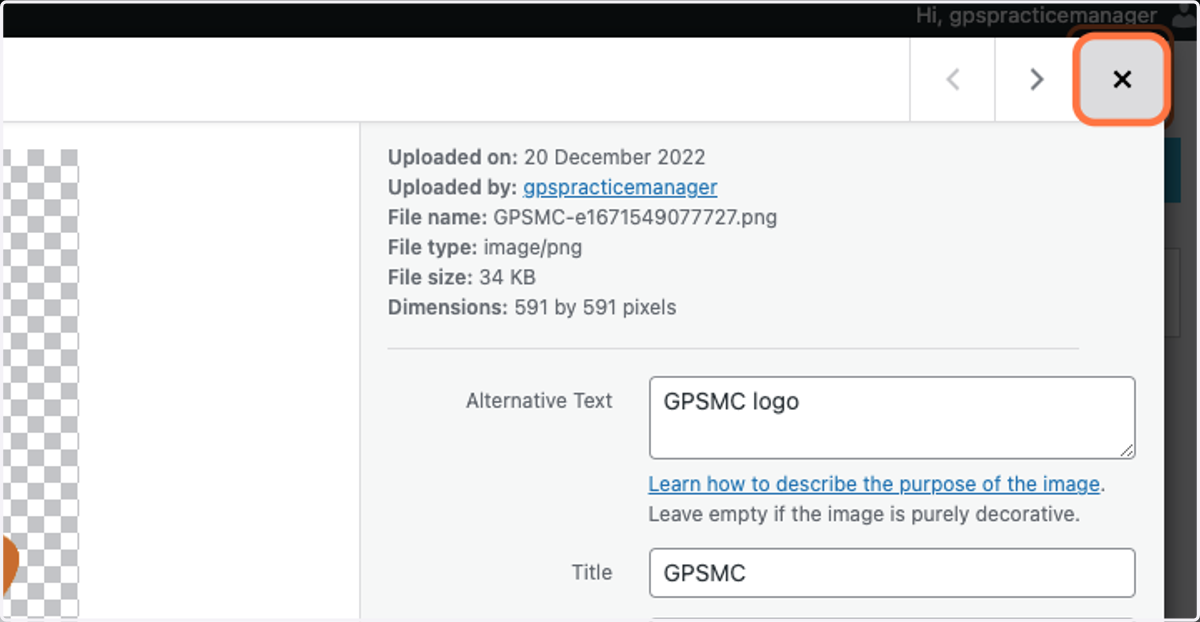
Task: Open the gpspracticemanager uploader link
Action: coord(620,187)
